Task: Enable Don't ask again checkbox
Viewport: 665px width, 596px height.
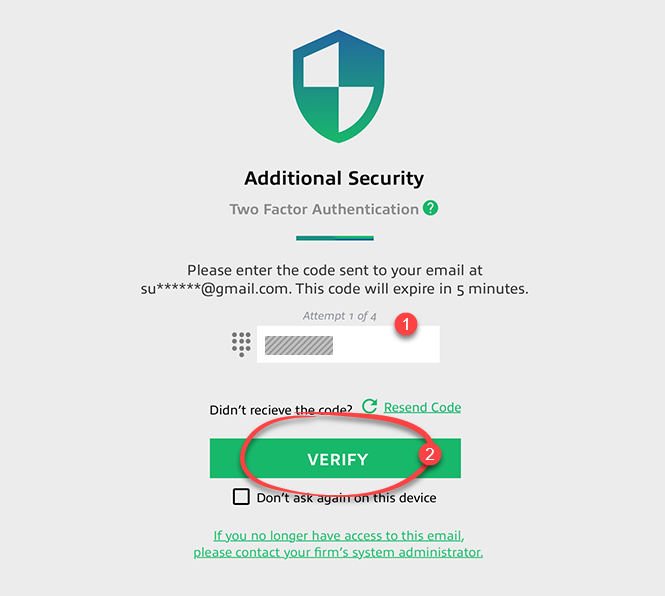Action: click(241, 497)
